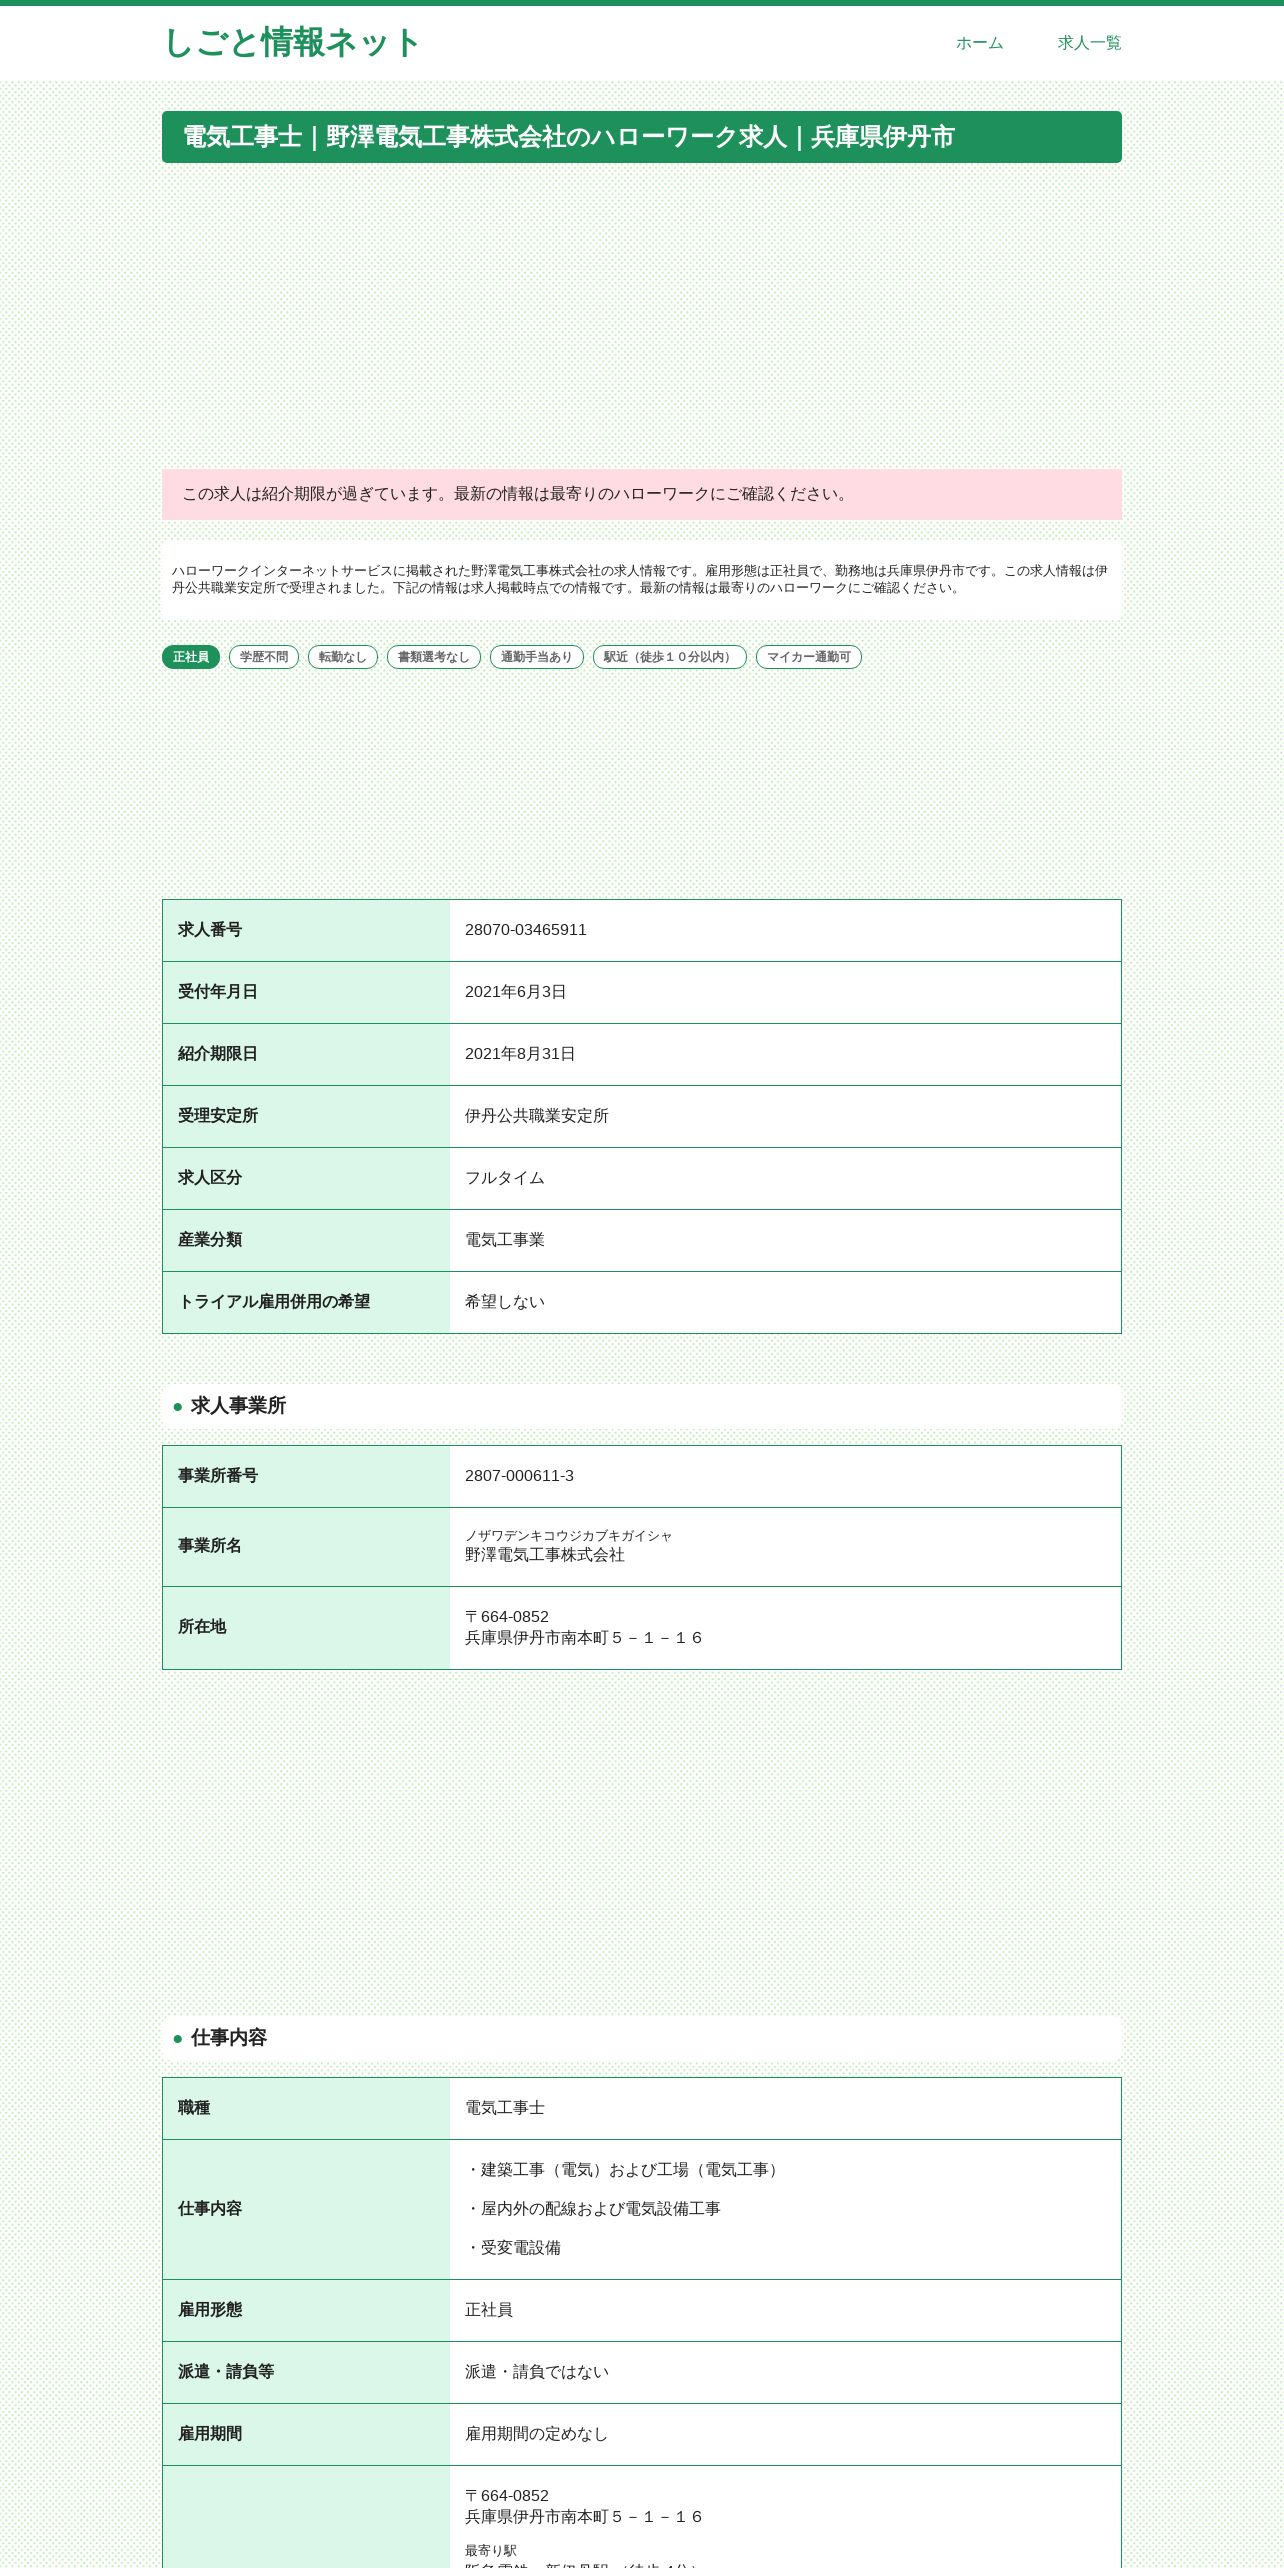The width and height of the screenshot is (1284, 2568).
Task: Select 雇用期間の定めなし value
Action: 537,2434
